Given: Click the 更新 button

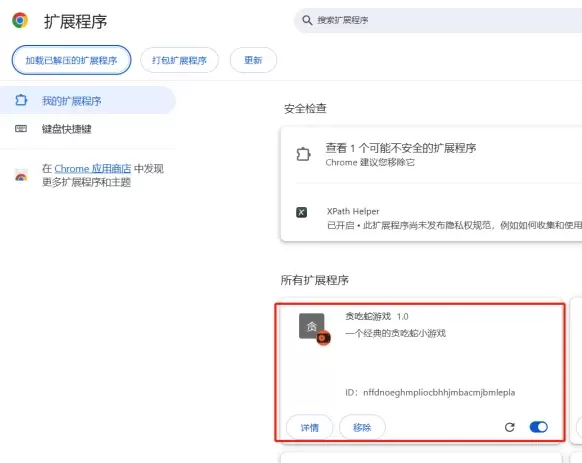Looking at the screenshot, I should coord(253,60).
